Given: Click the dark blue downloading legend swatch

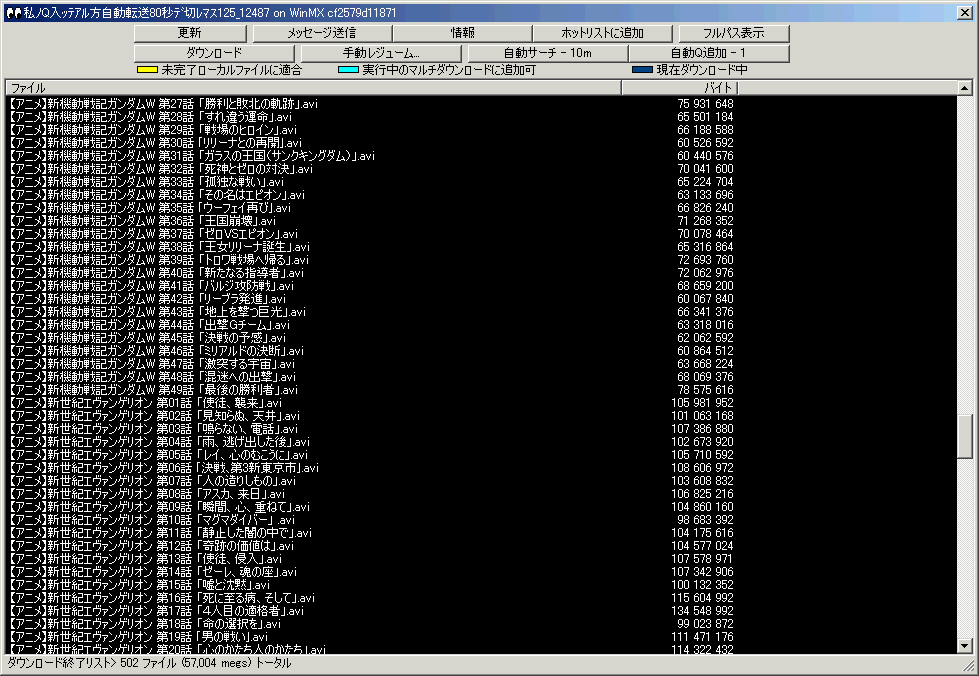Looking at the screenshot, I should tap(642, 71).
